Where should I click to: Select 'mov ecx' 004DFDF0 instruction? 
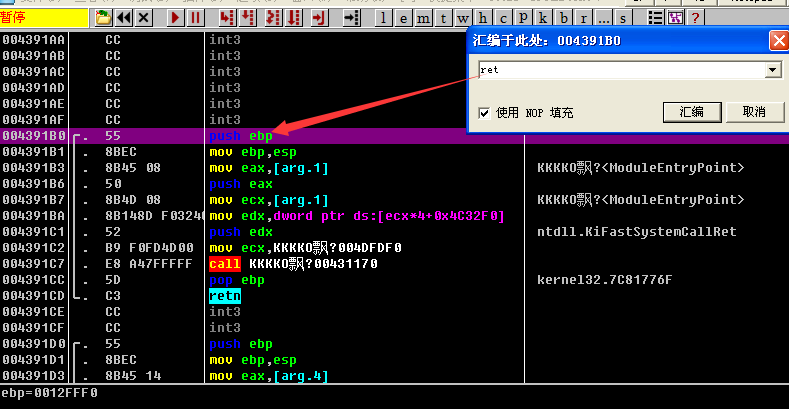tap(305, 248)
